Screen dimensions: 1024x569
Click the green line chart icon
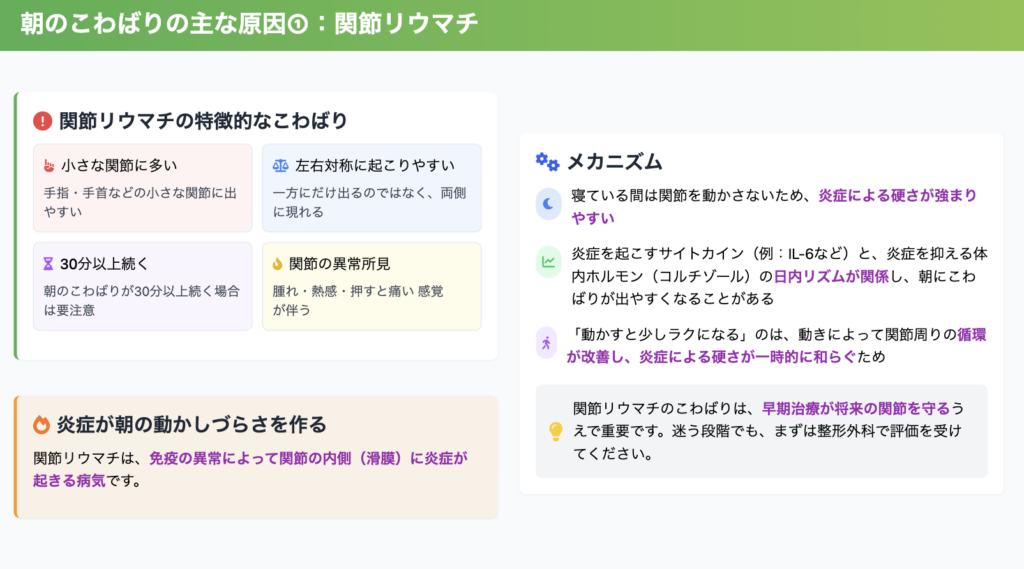click(548, 262)
